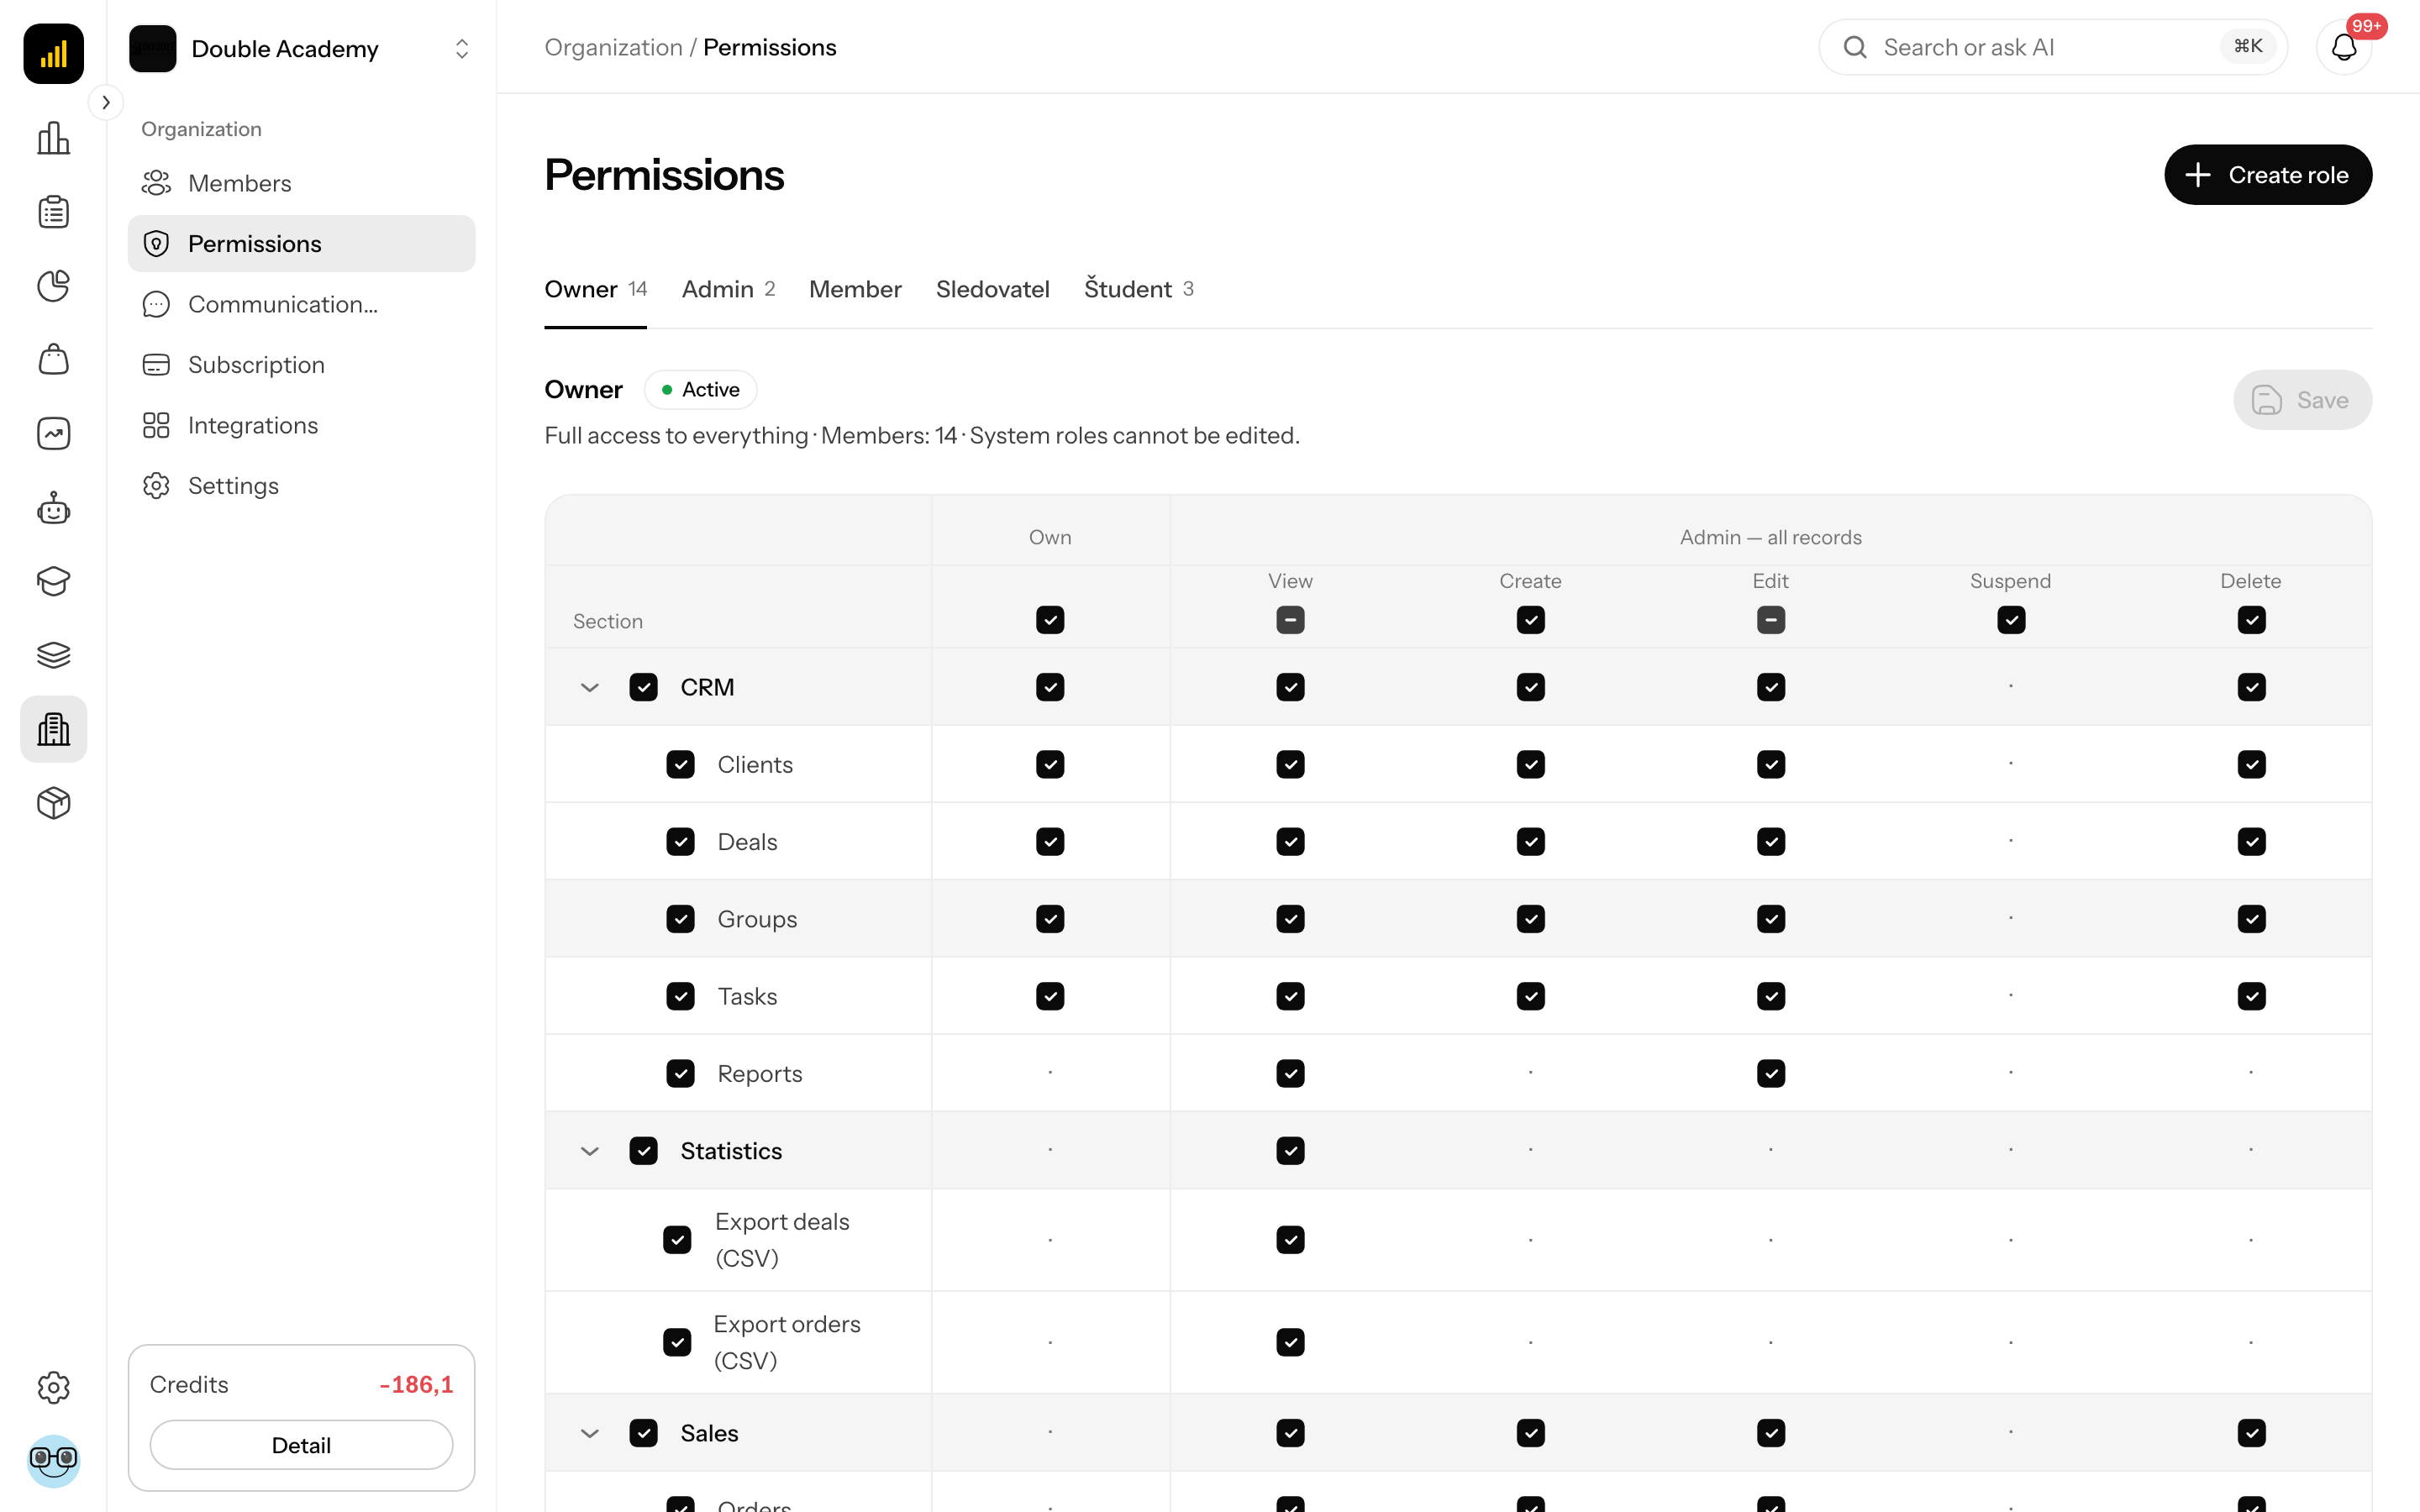Image resolution: width=2420 pixels, height=1512 pixels.
Task: Switch to the Sledovatel role tab
Action: point(992,289)
